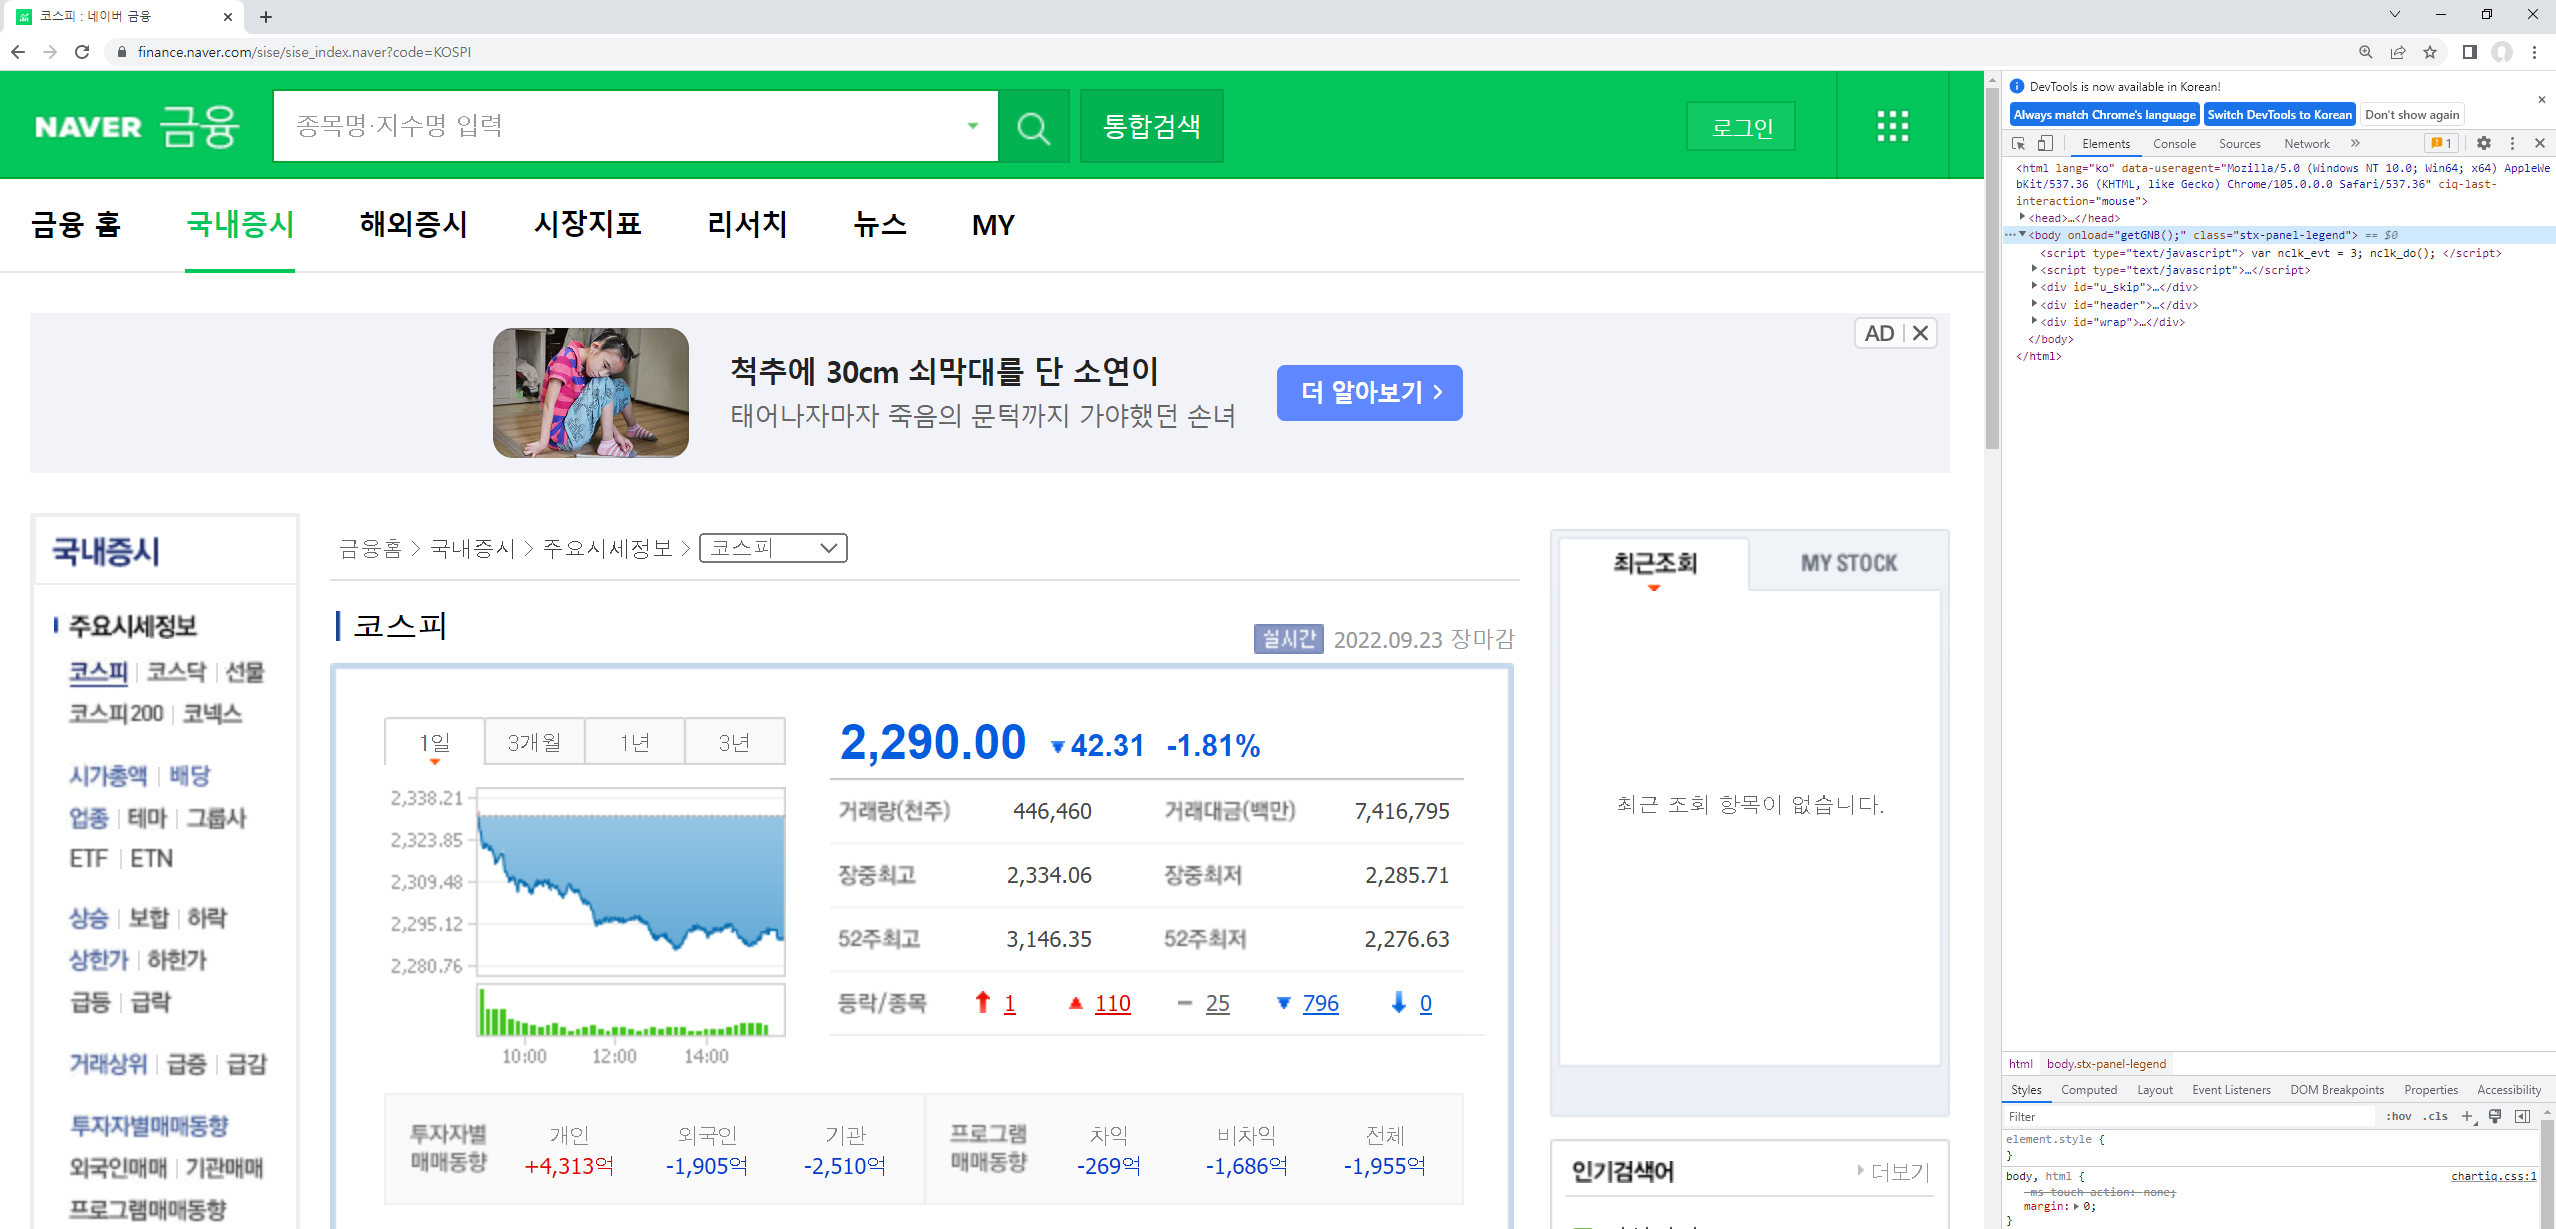
Task: Open the 코스피 index select dropdown
Action: [773, 548]
